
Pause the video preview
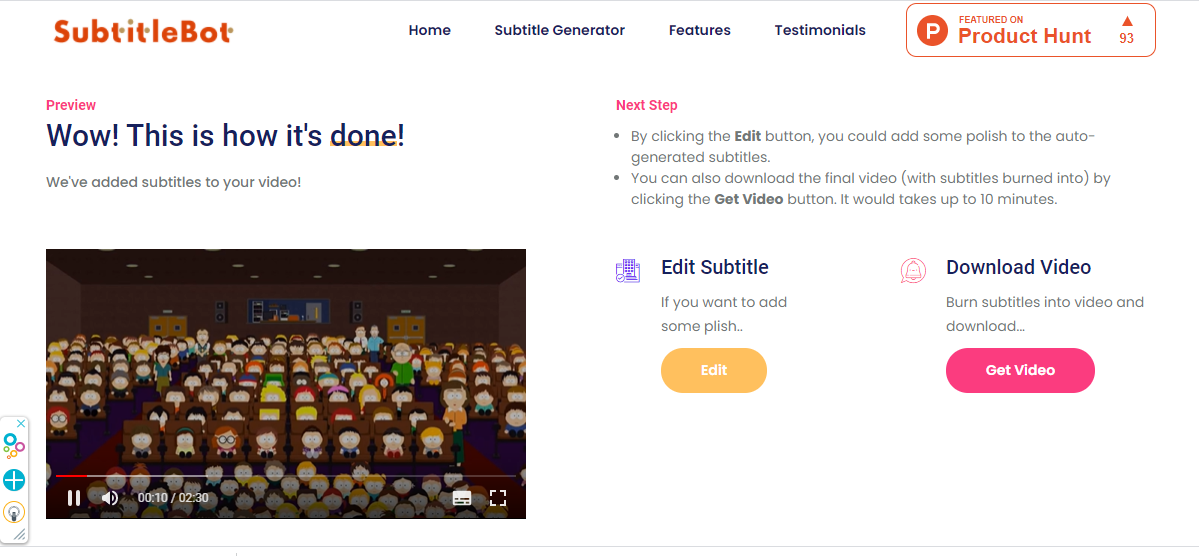(x=74, y=498)
